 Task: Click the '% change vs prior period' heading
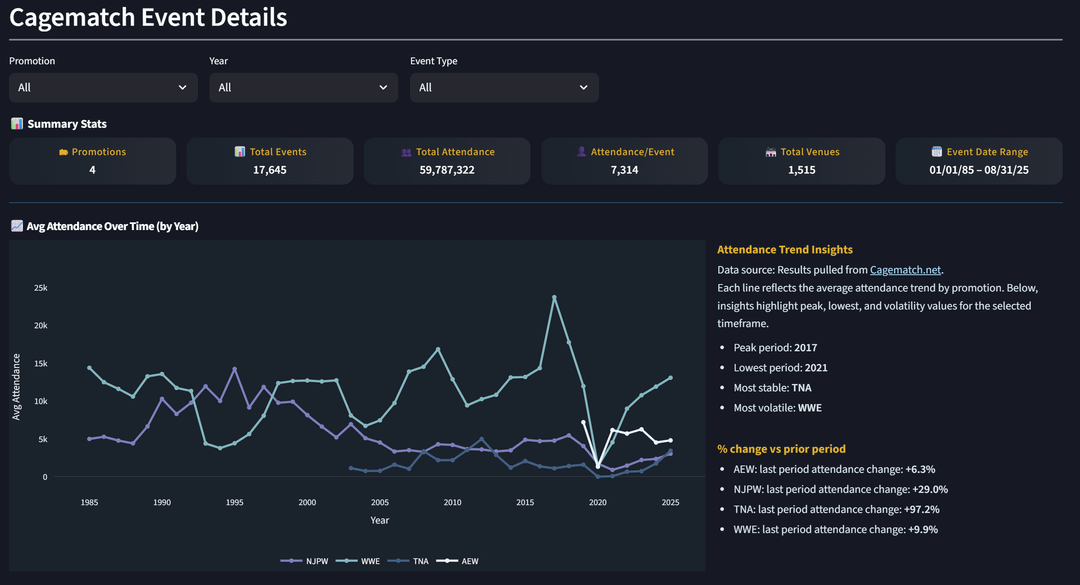(781, 449)
